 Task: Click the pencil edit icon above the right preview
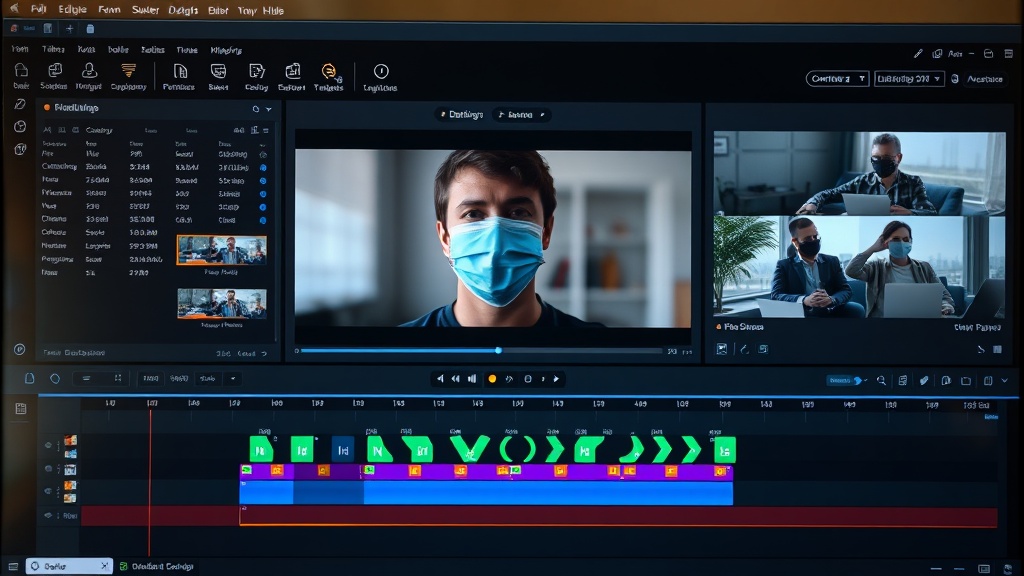918,55
